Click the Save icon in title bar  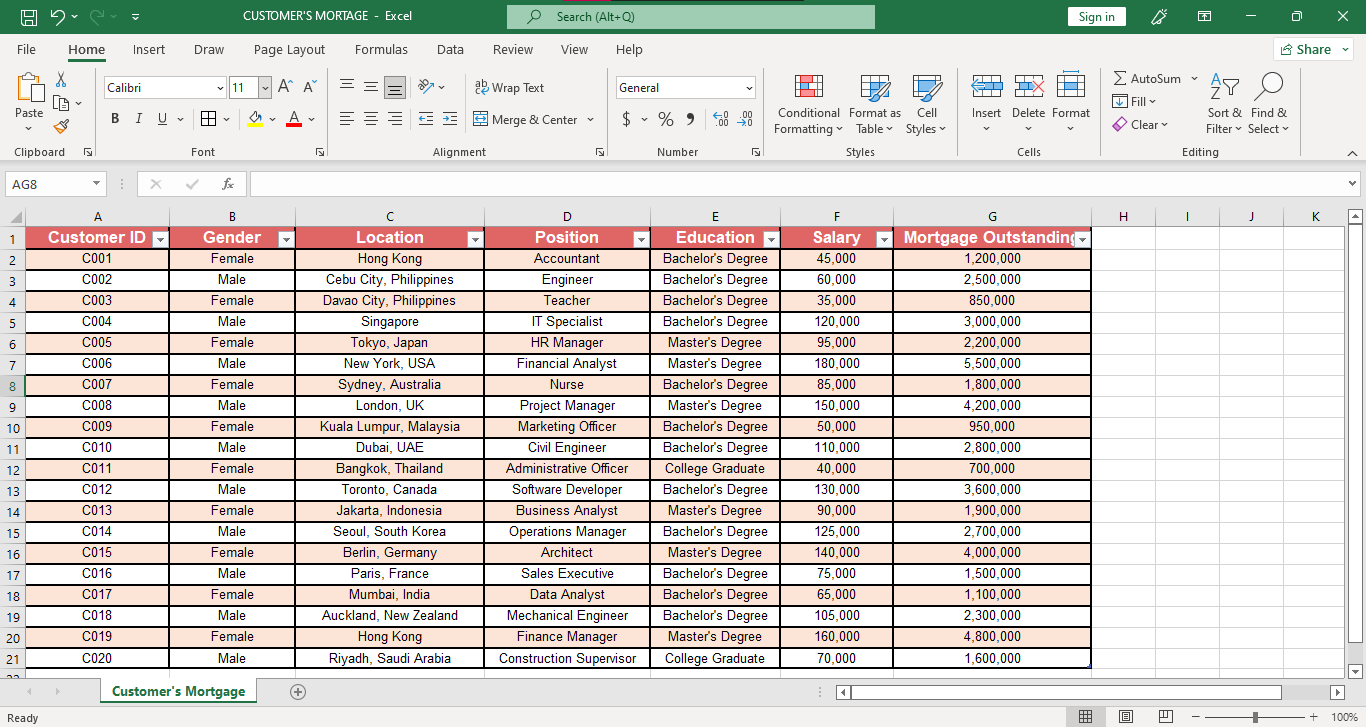(29, 16)
